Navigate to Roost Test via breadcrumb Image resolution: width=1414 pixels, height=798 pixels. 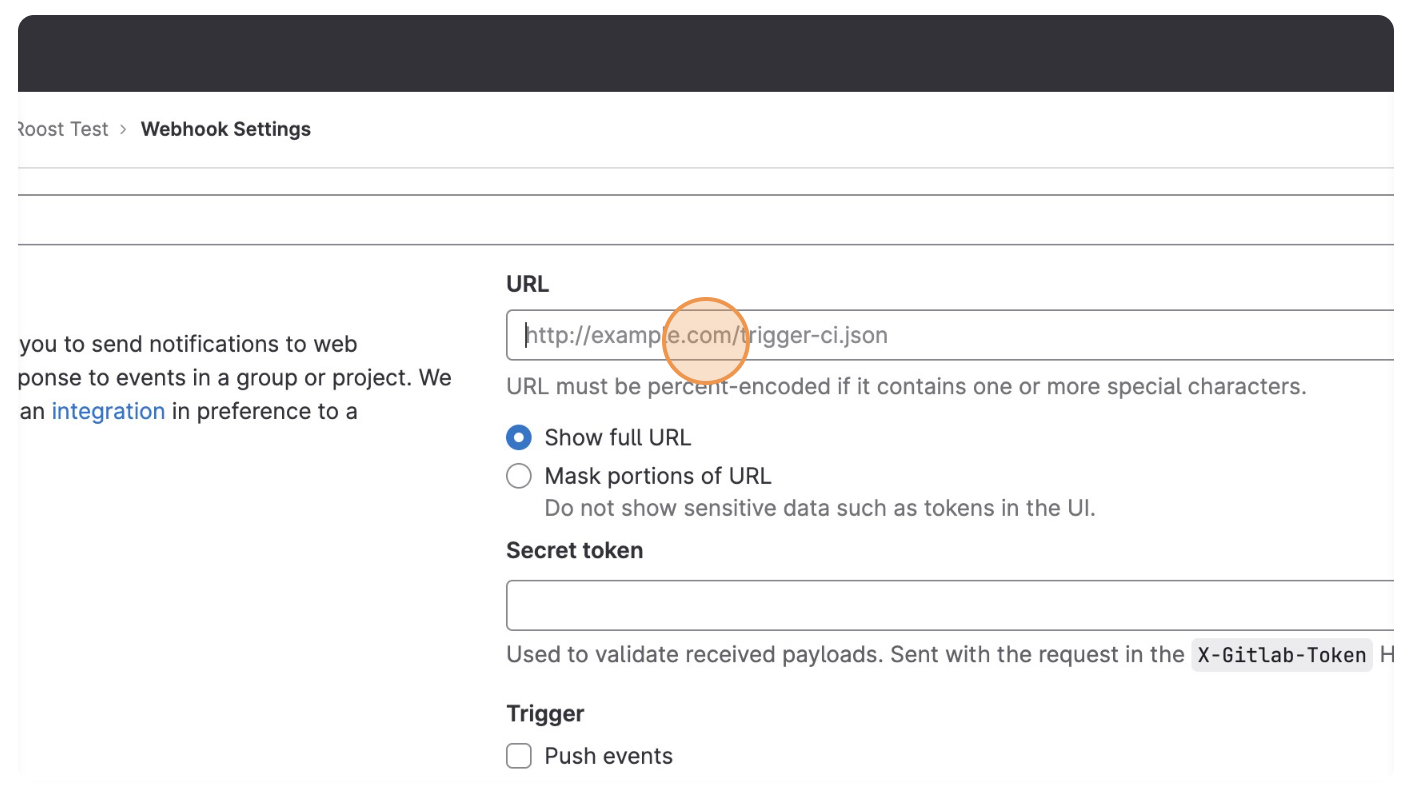62,129
